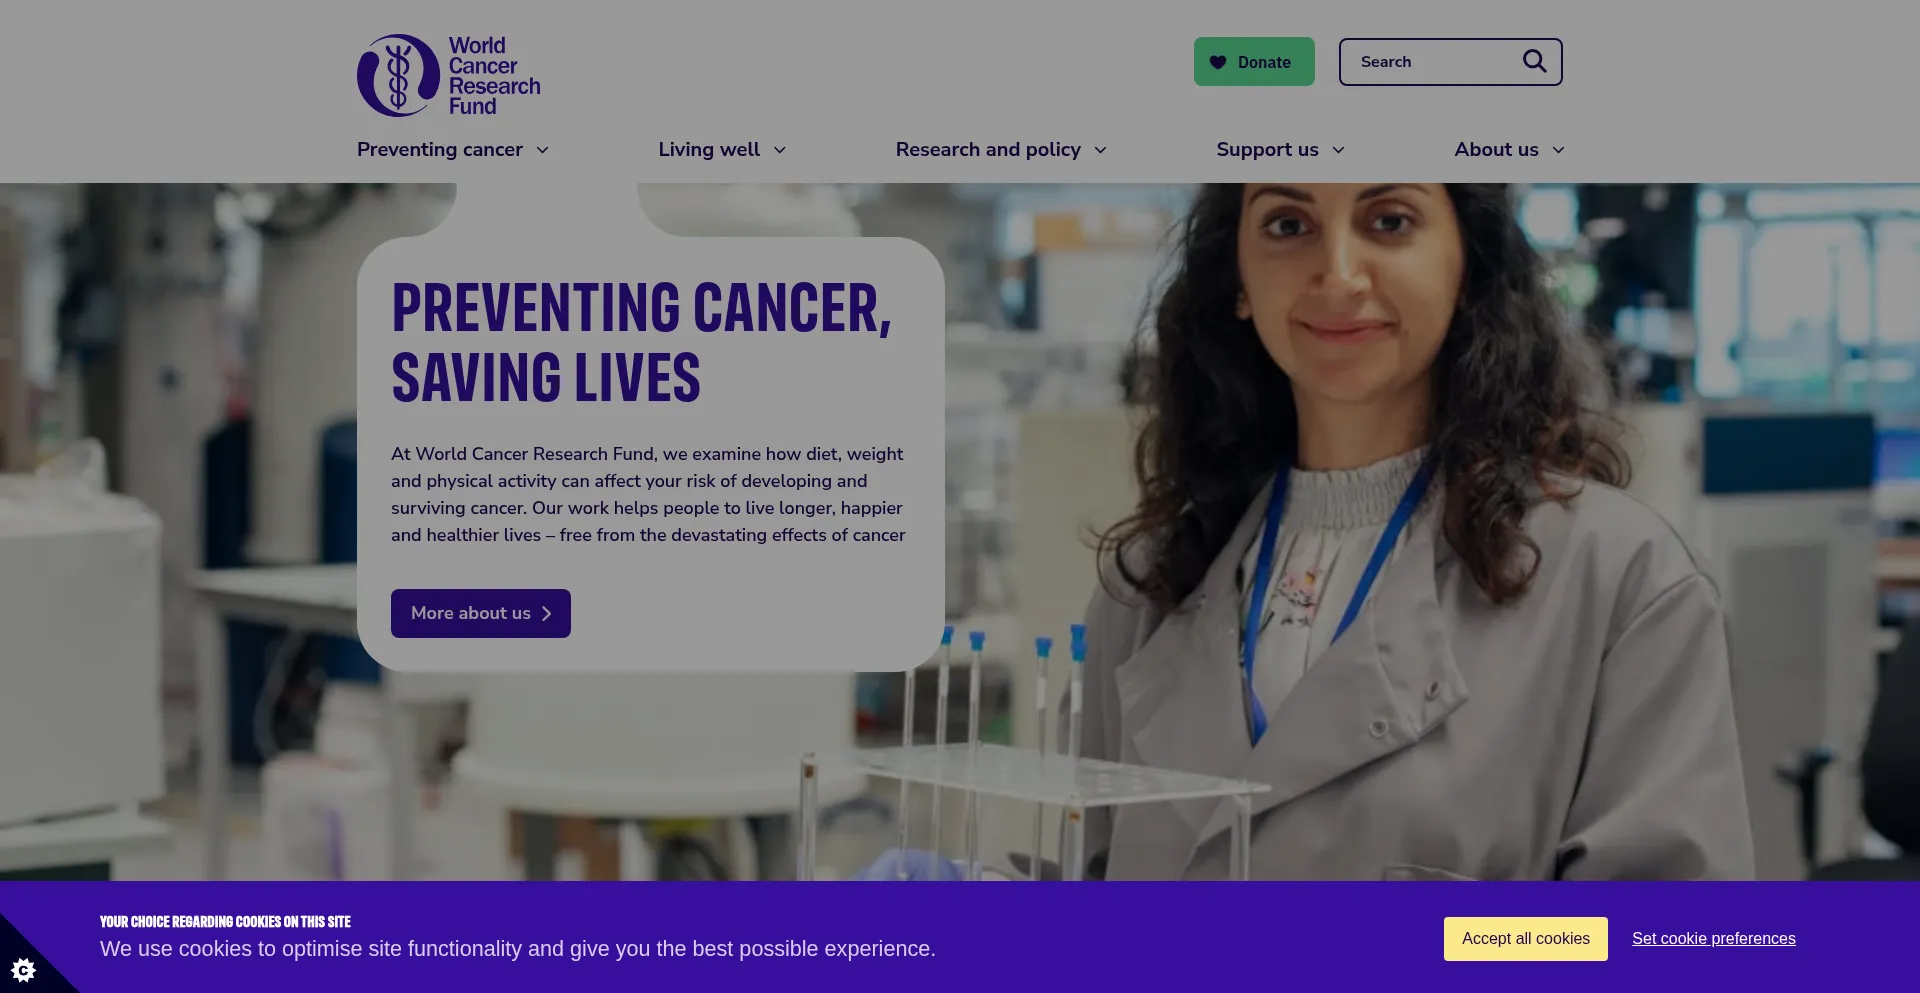This screenshot has width=1920, height=993.
Task: Open the Preventing cancer menu
Action: [x=440, y=149]
